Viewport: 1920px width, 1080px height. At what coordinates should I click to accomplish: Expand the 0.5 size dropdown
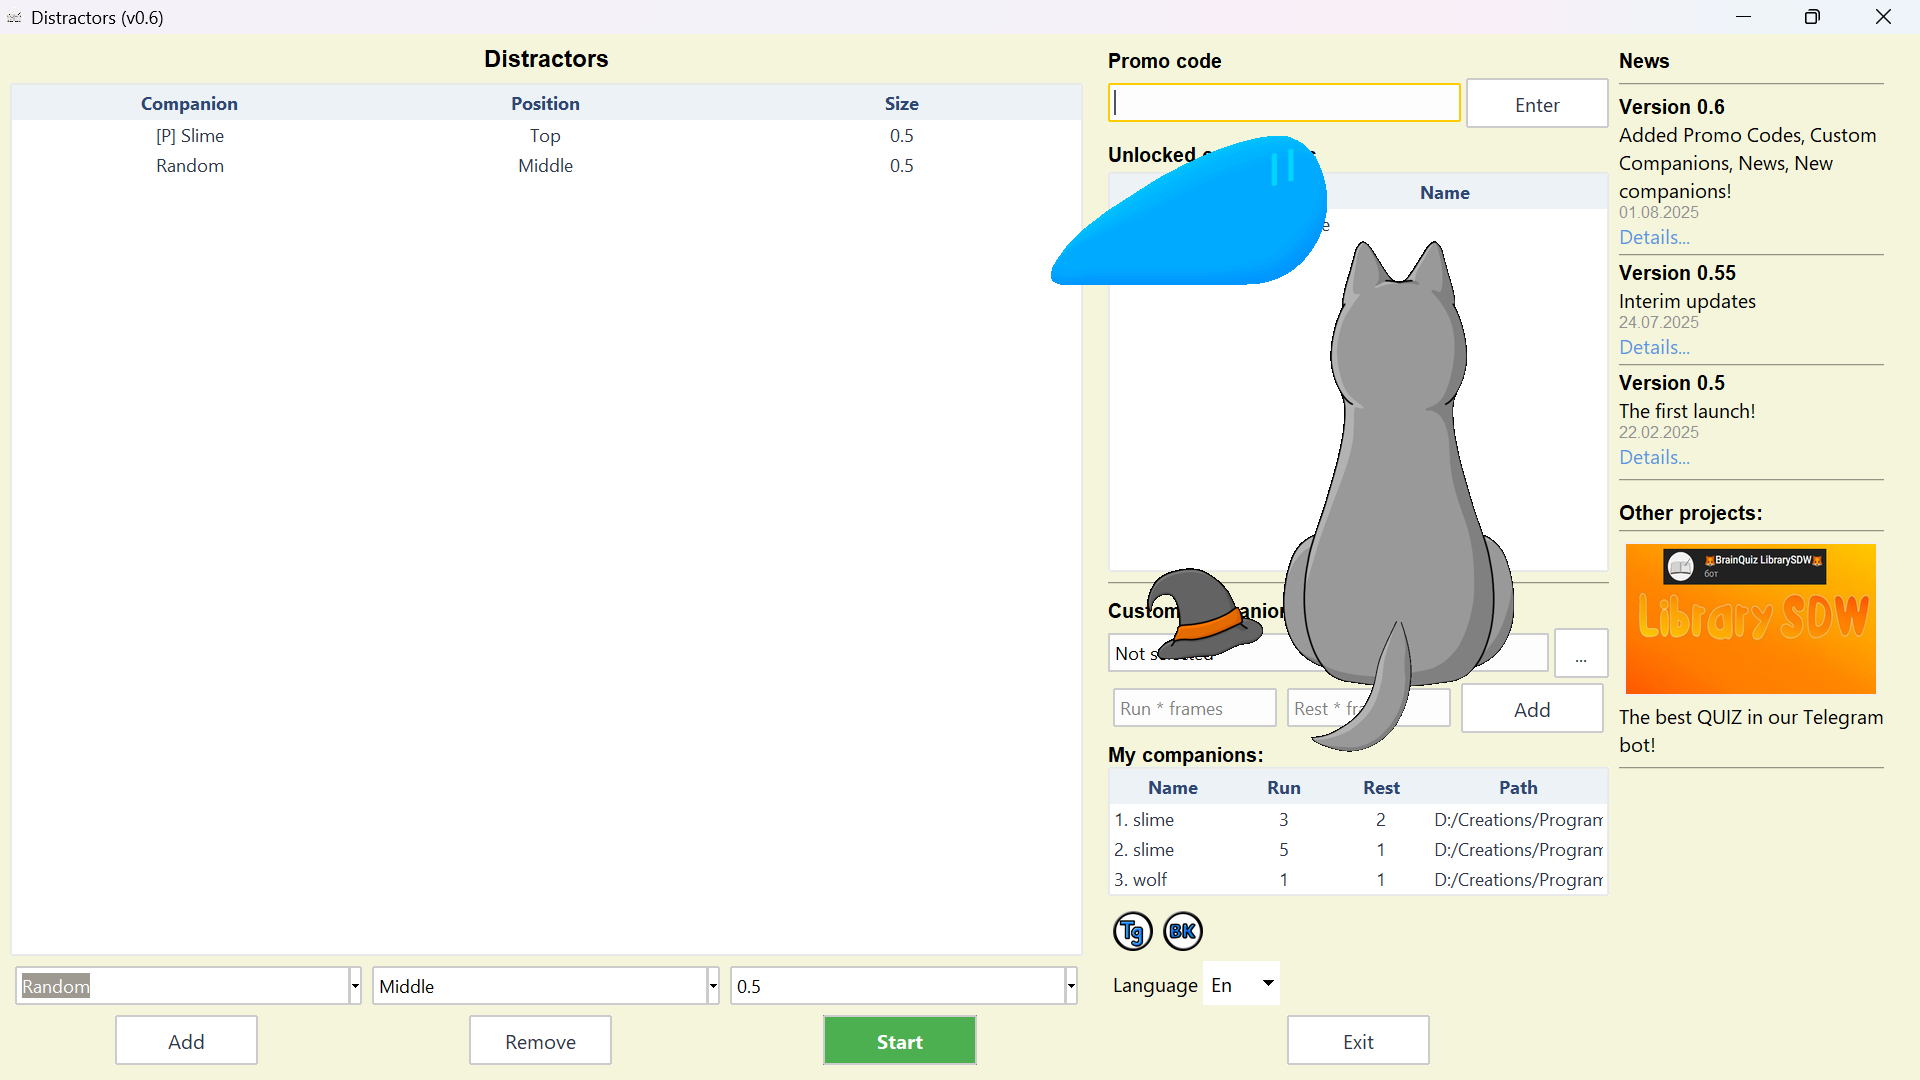pyautogui.click(x=1071, y=986)
